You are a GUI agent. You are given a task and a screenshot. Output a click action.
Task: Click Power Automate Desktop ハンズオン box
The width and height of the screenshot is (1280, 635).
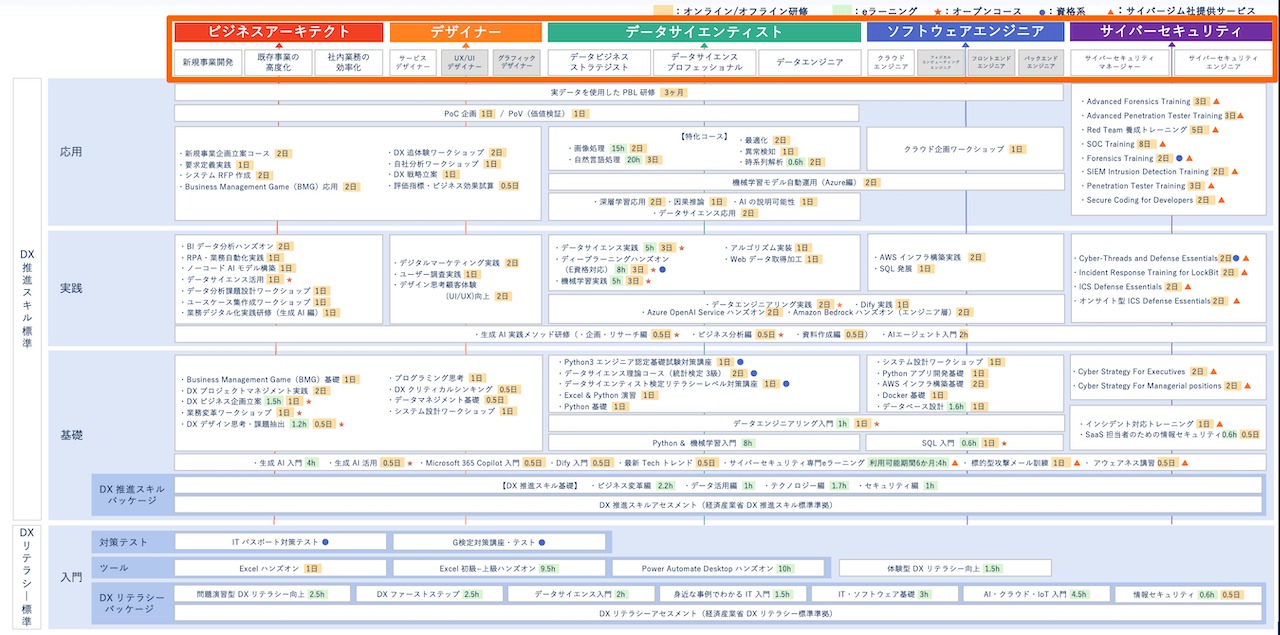pos(718,568)
